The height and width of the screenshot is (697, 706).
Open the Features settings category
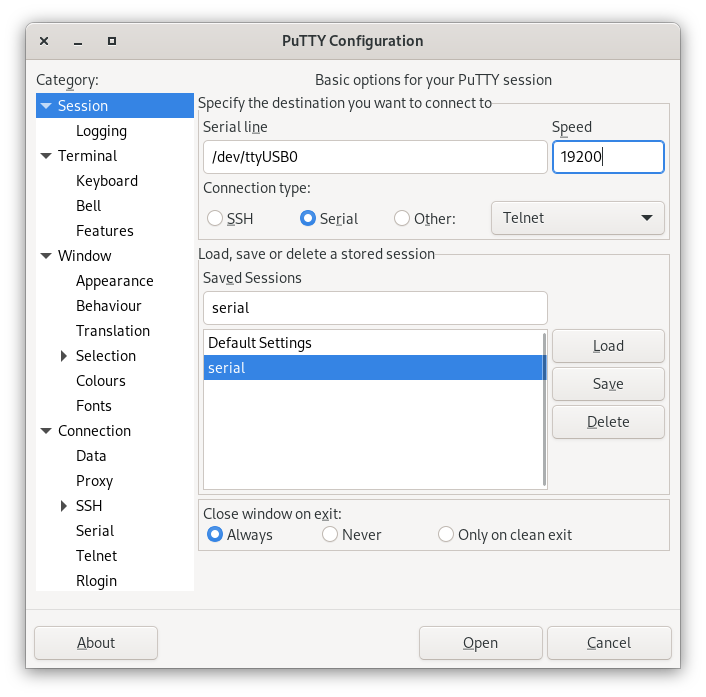click(104, 231)
